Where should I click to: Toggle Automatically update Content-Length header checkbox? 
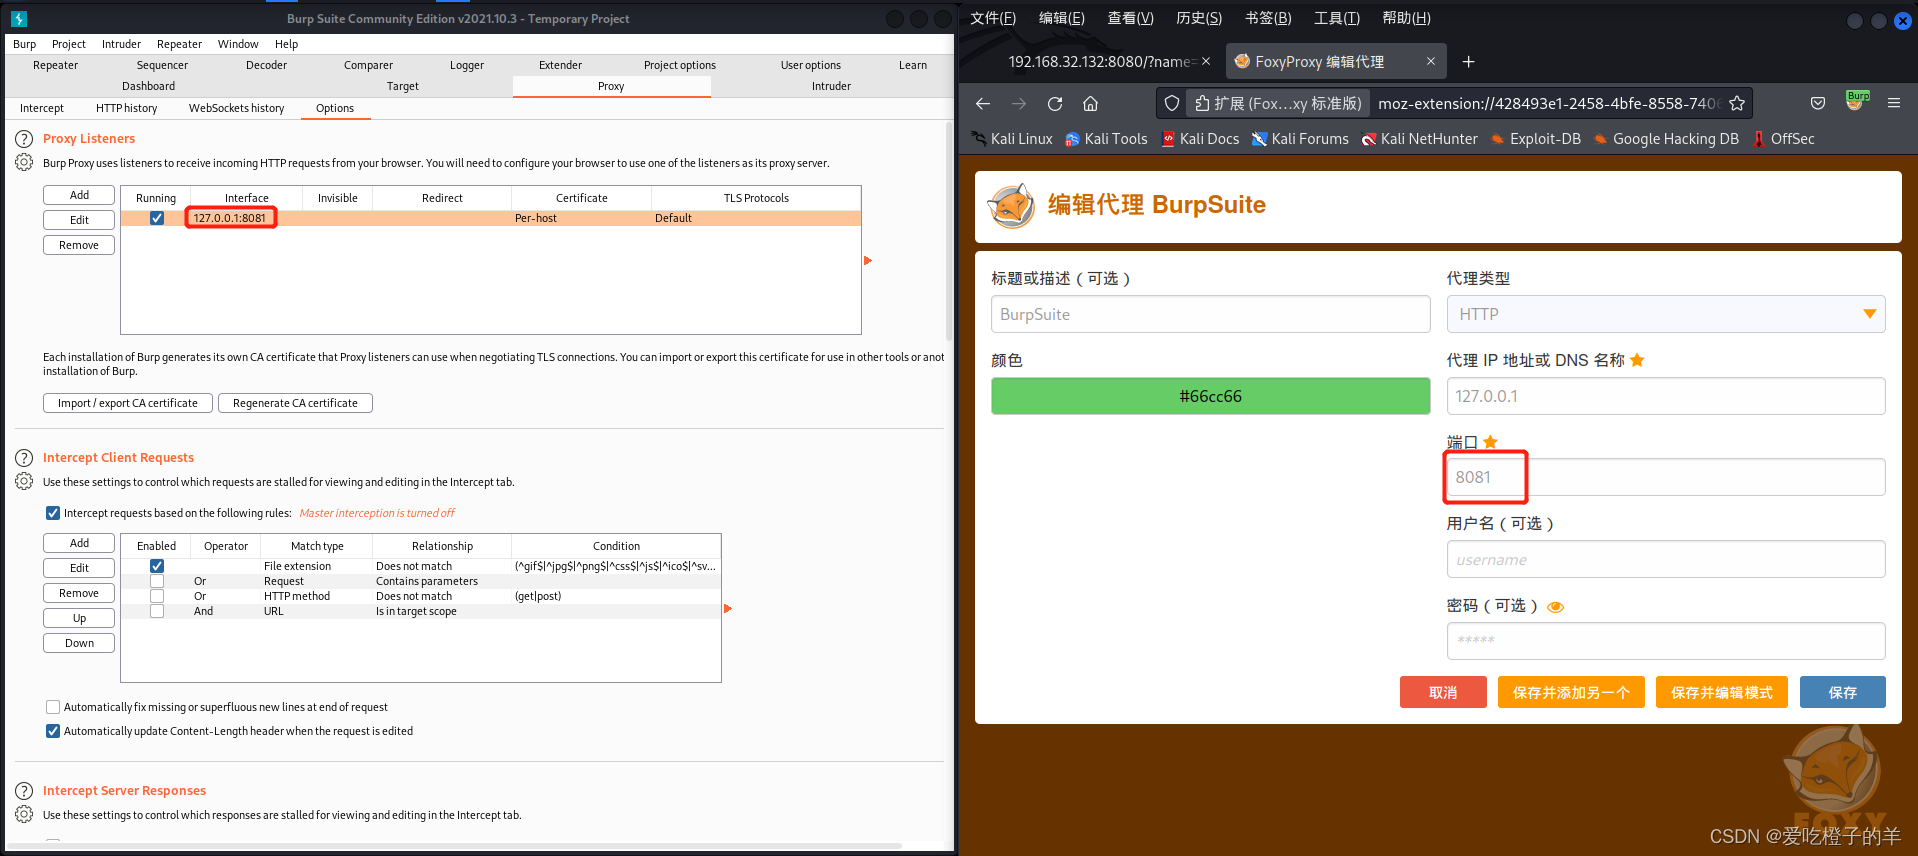pyautogui.click(x=53, y=731)
